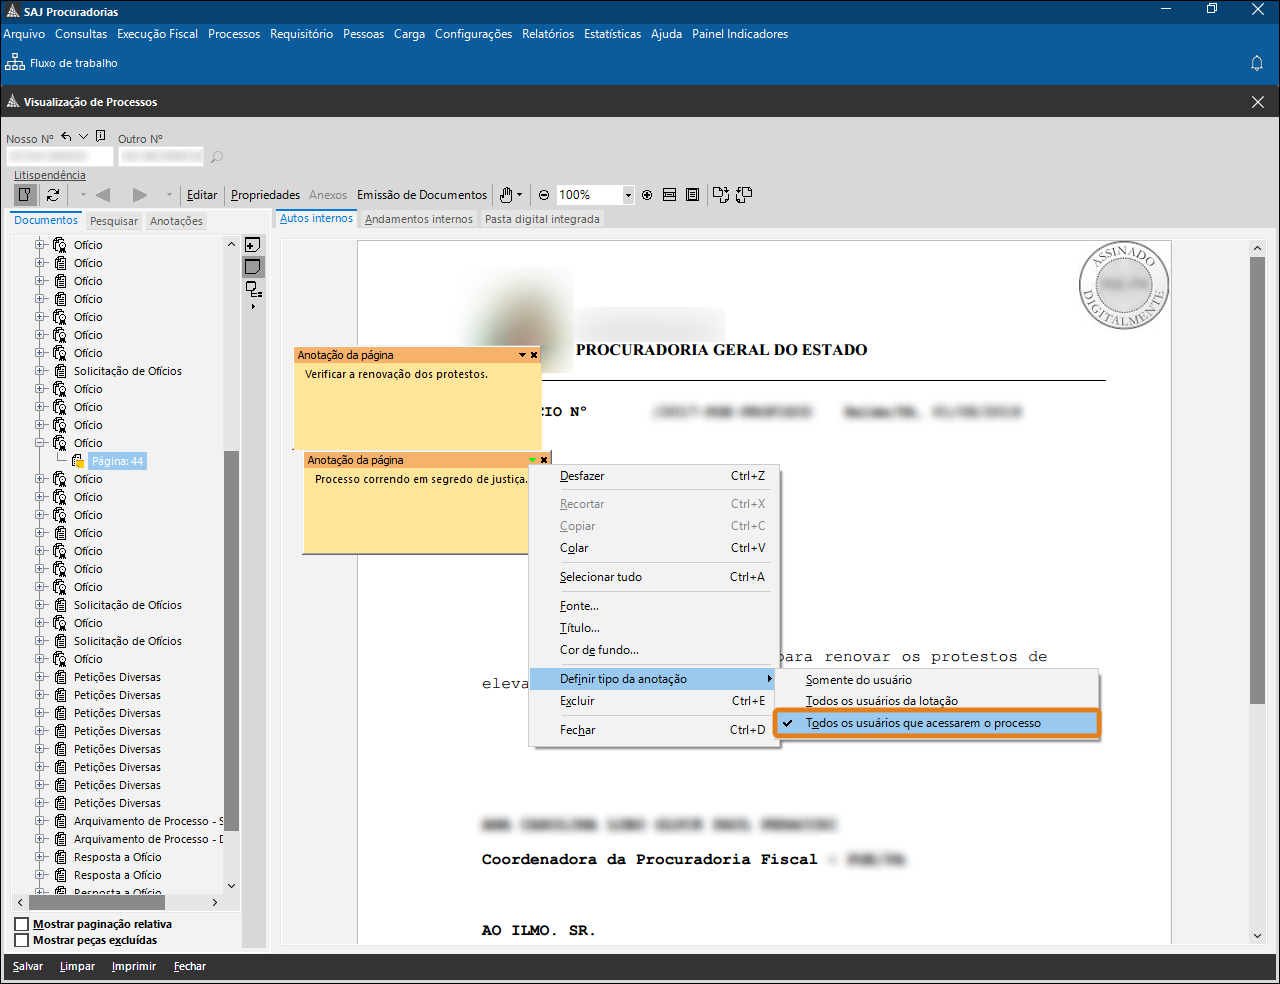Select the hand pan tool
This screenshot has height=984, width=1280.
pyautogui.click(x=507, y=195)
